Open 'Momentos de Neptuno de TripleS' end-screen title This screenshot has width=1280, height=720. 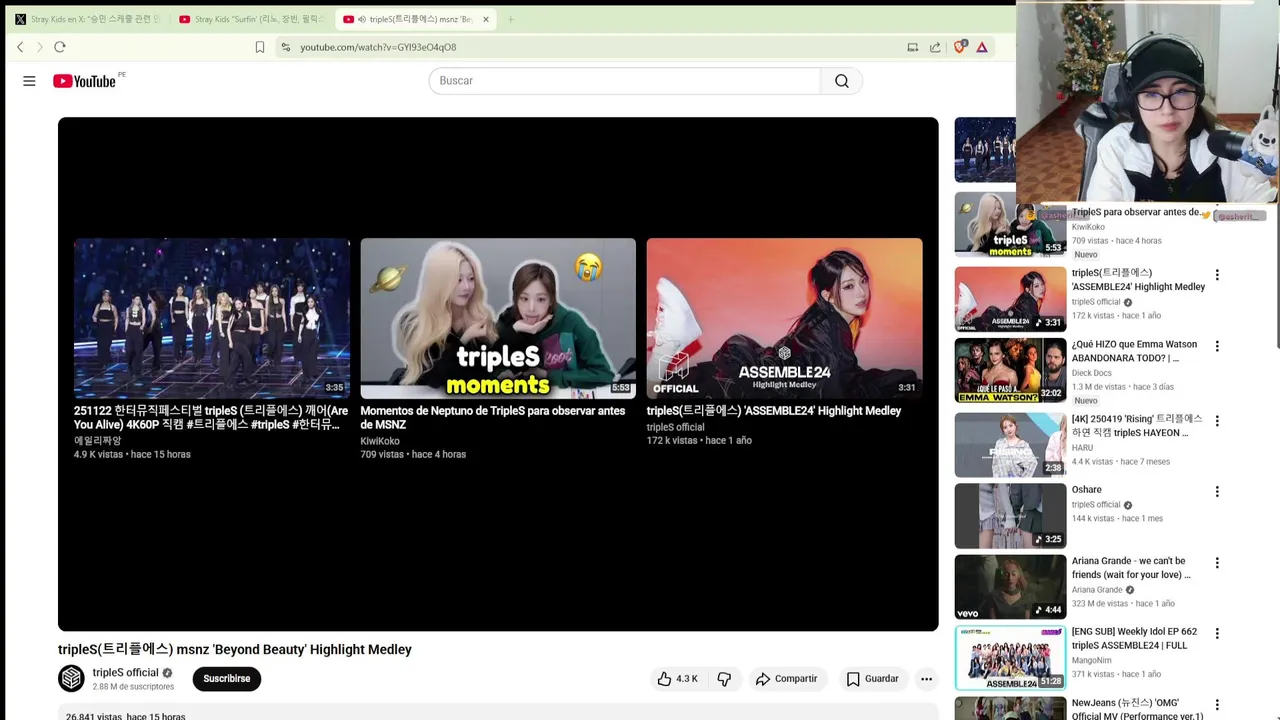pyautogui.click(x=493, y=417)
